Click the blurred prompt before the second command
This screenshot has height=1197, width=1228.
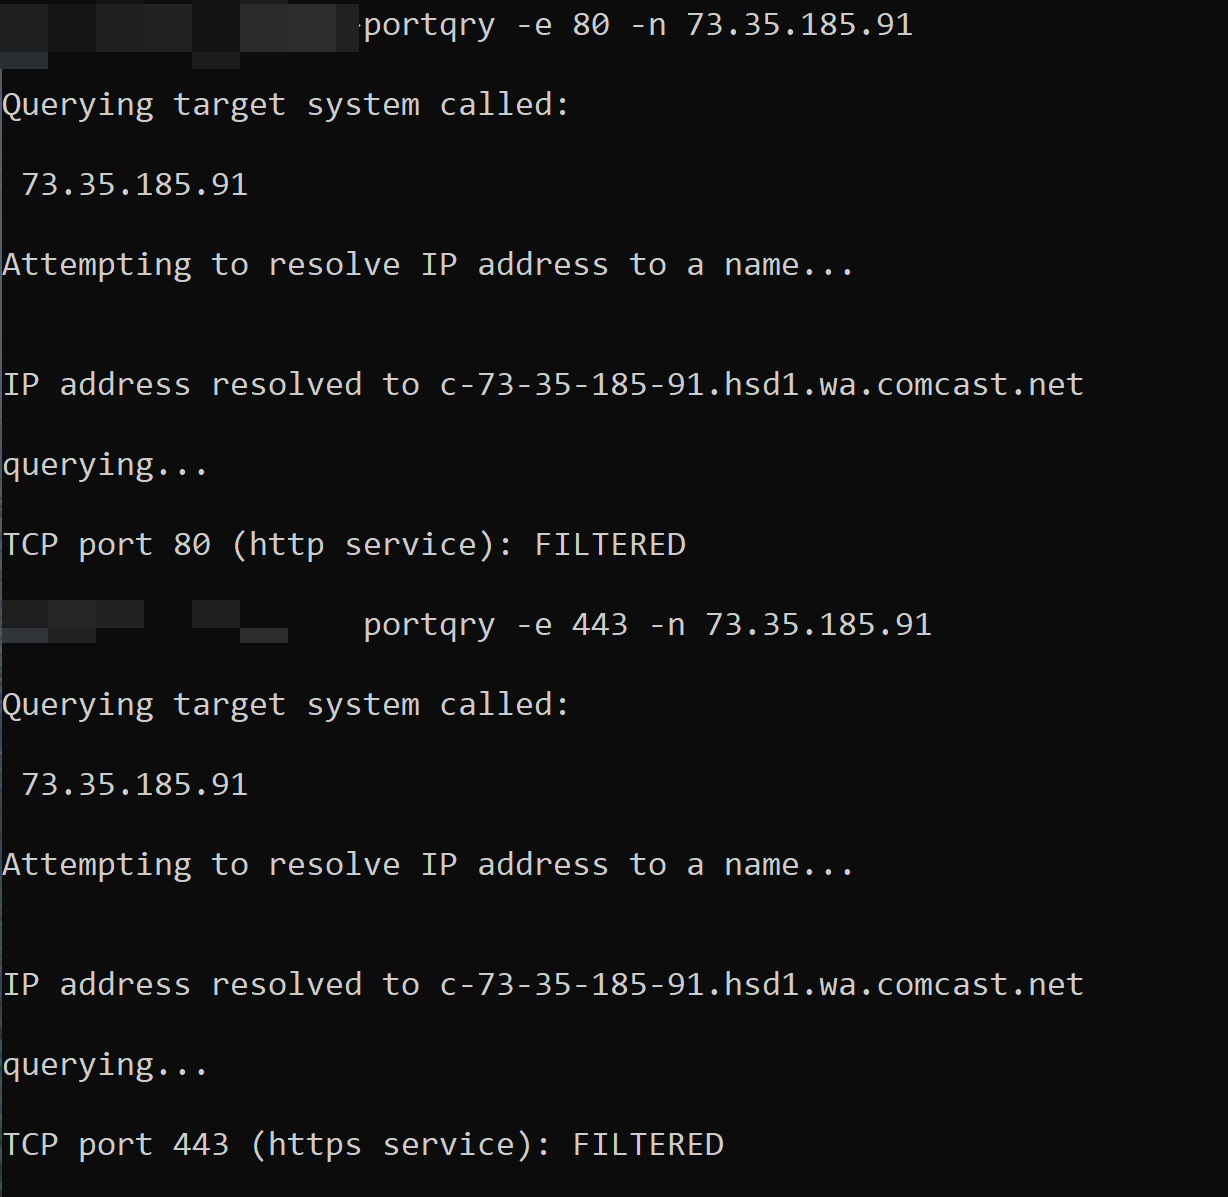tap(145, 621)
